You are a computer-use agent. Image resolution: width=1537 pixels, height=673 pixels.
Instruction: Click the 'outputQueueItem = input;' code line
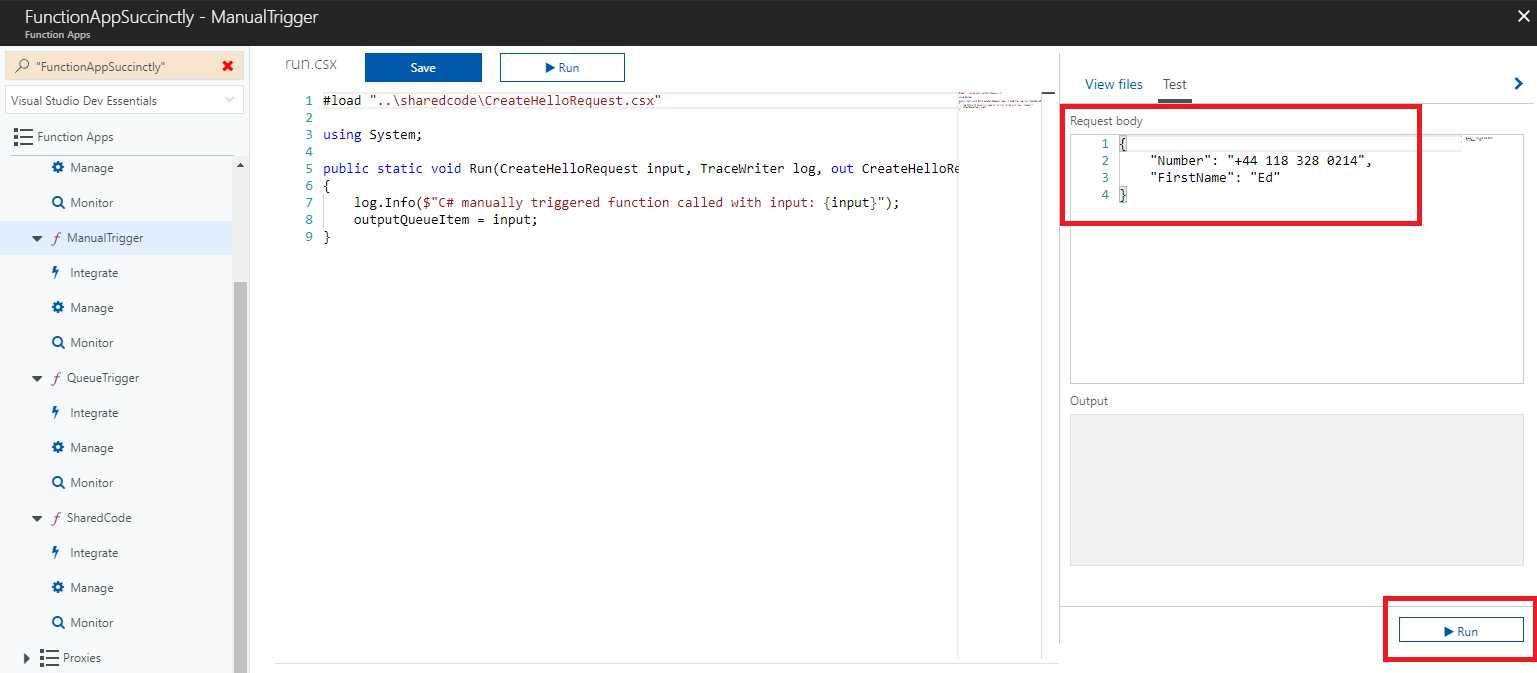pos(445,219)
